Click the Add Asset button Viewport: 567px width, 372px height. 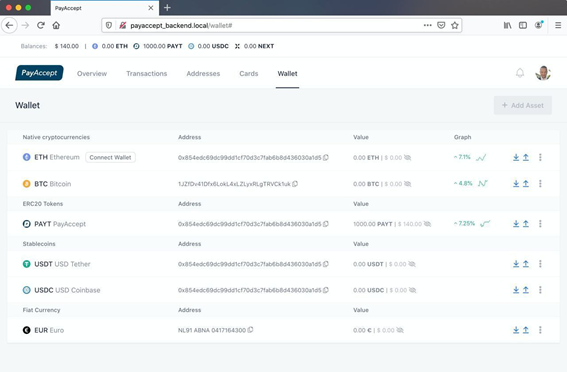[x=523, y=105]
